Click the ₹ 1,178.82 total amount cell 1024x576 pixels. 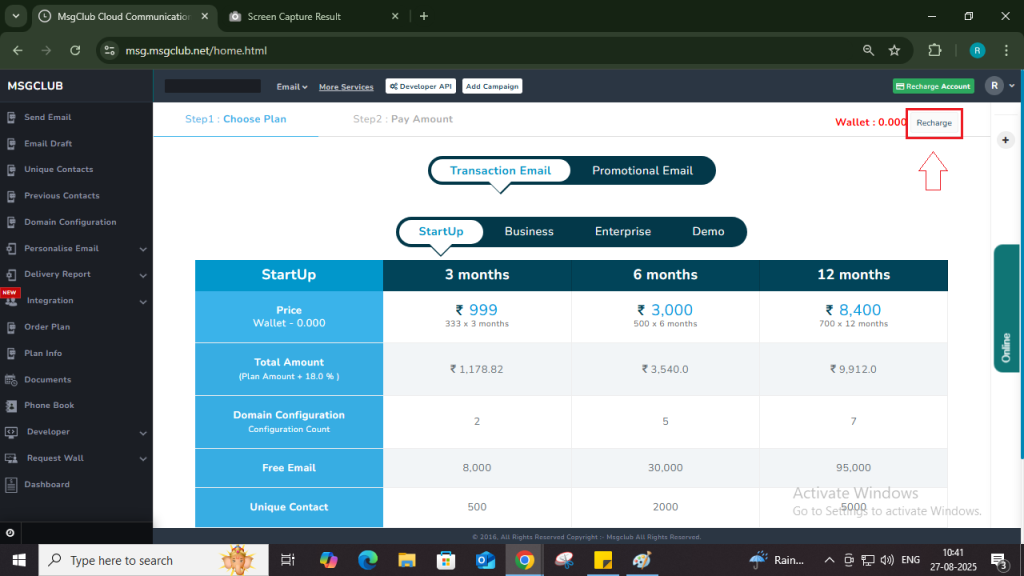477,369
